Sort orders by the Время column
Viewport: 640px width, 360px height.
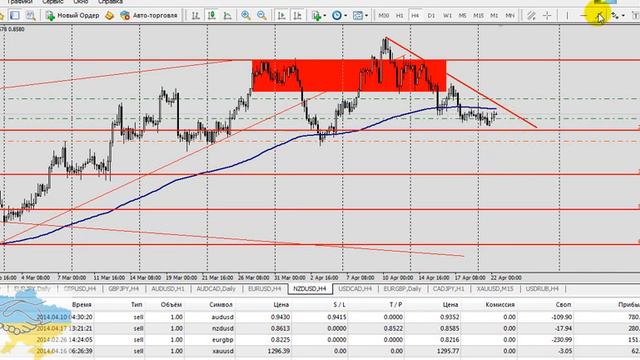[82, 304]
